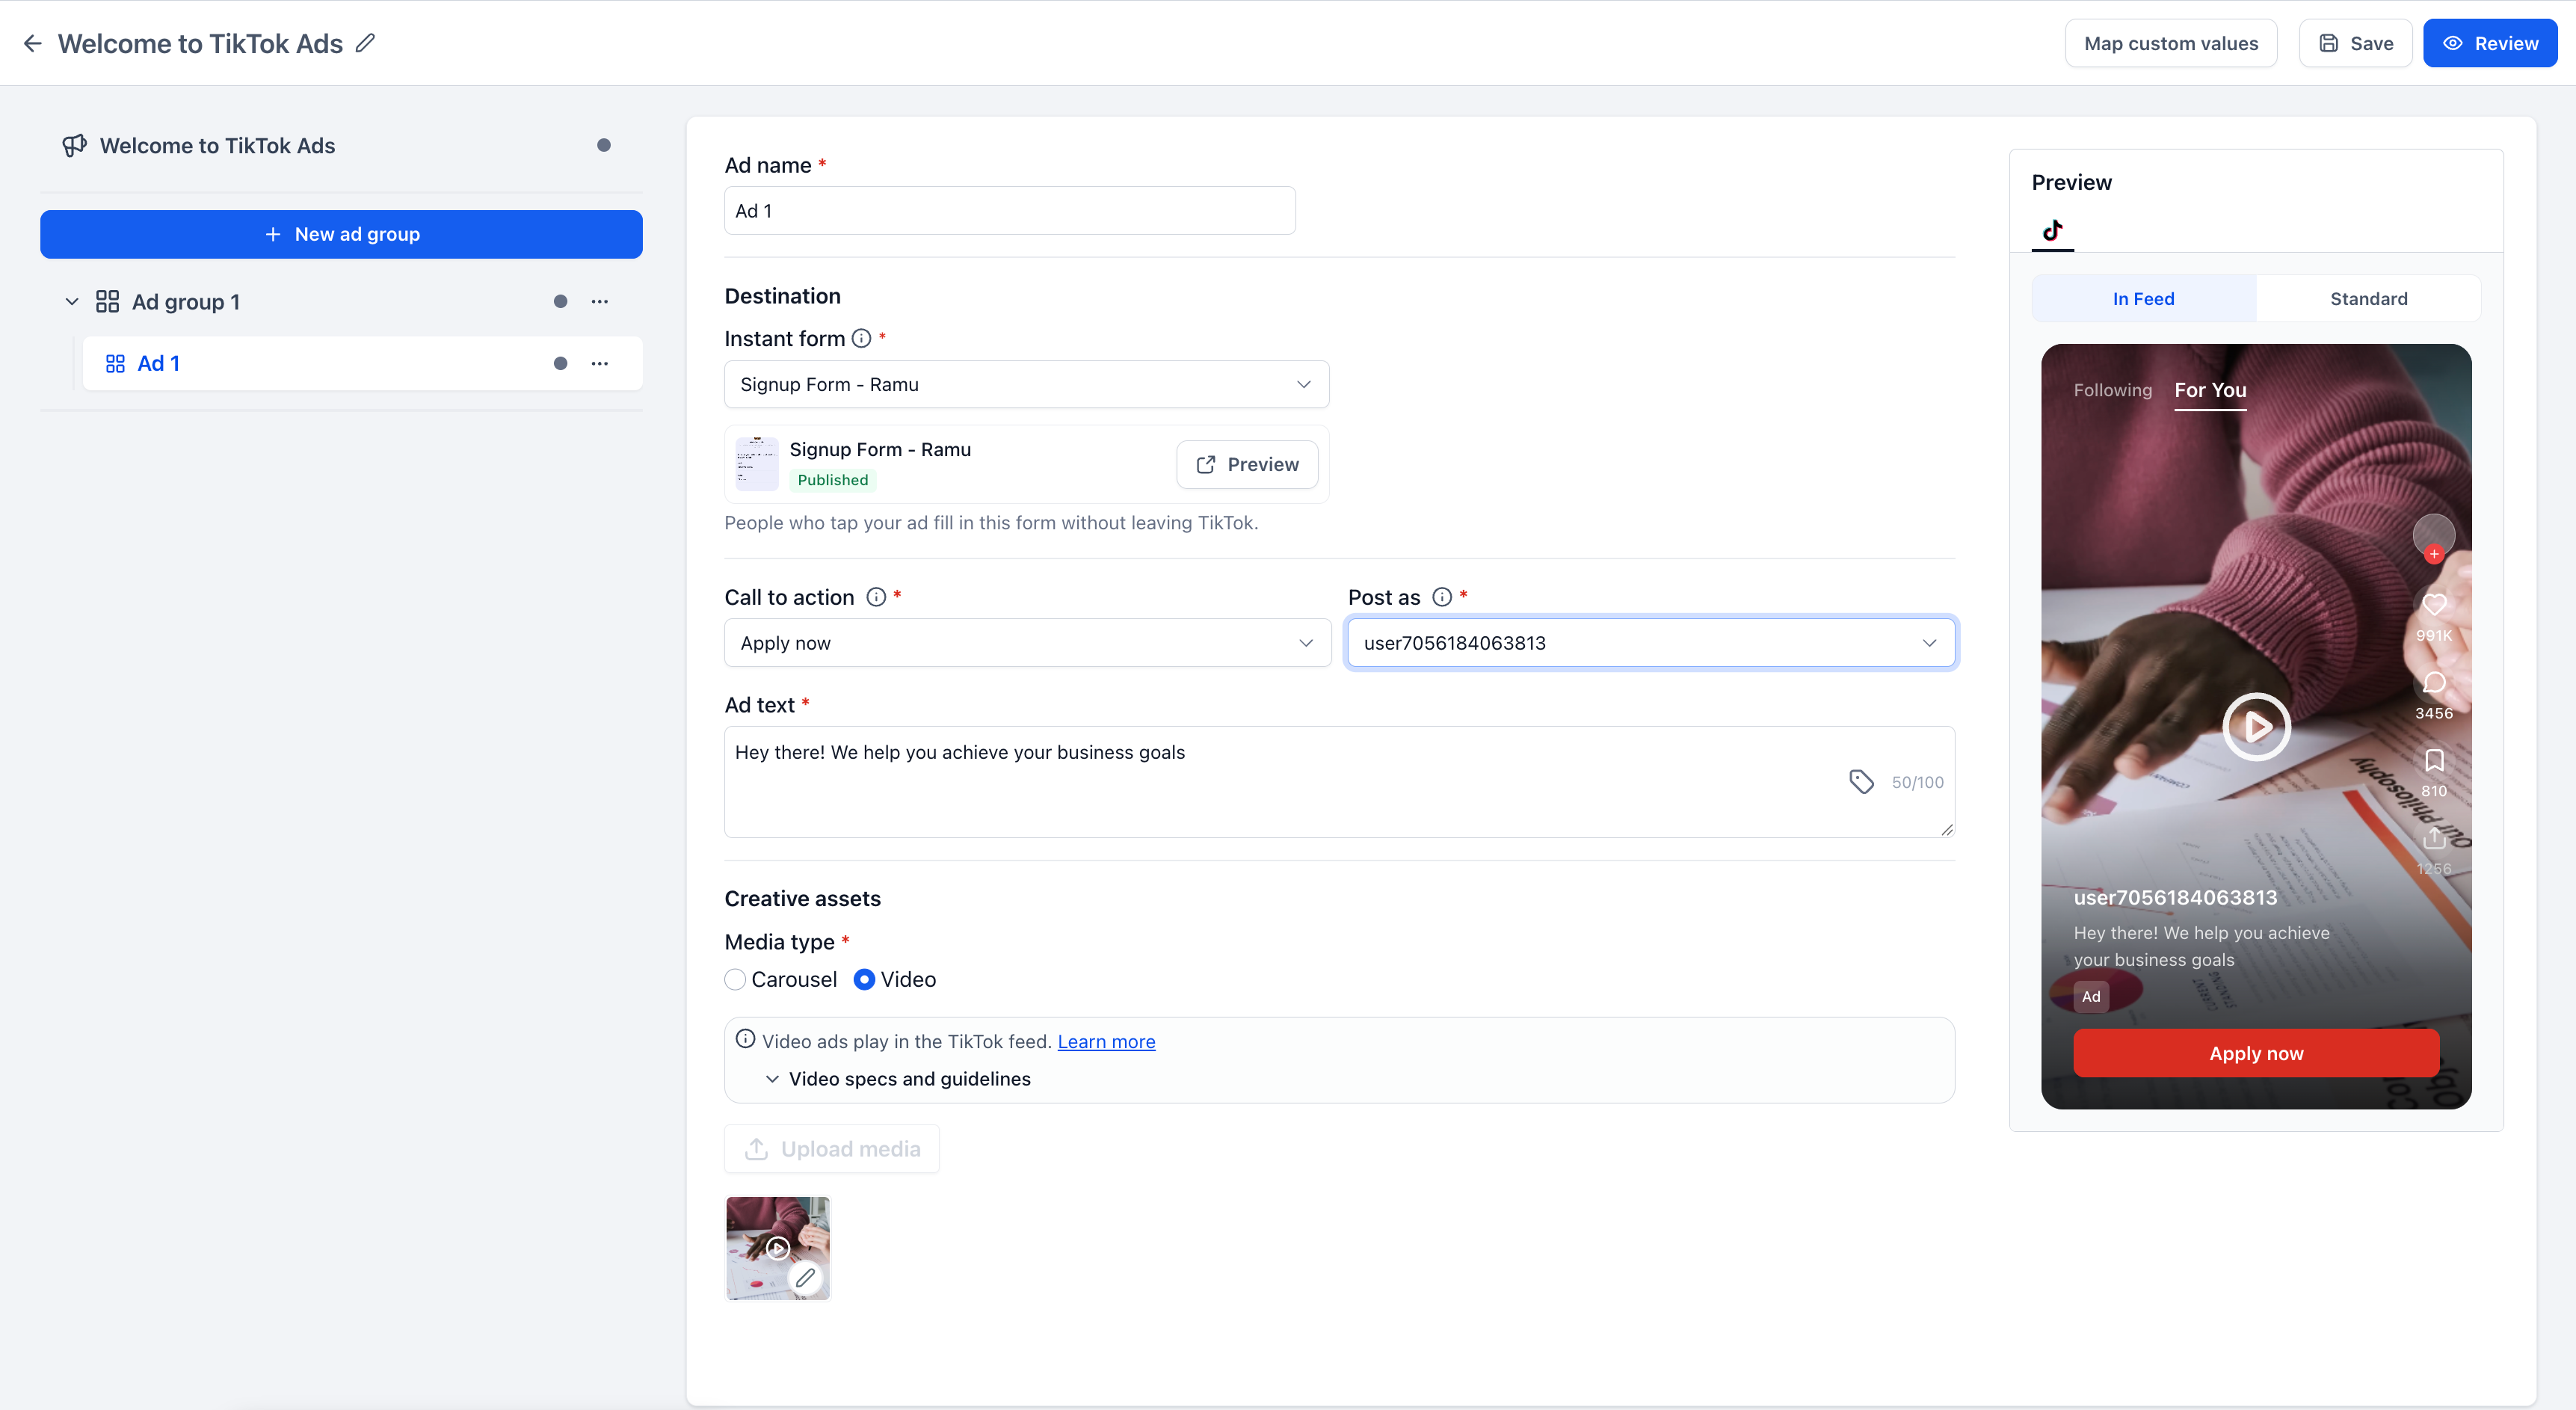This screenshot has width=2576, height=1410.
Task: Open Ad group 1 more options menu
Action: click(x=600, y=301)
